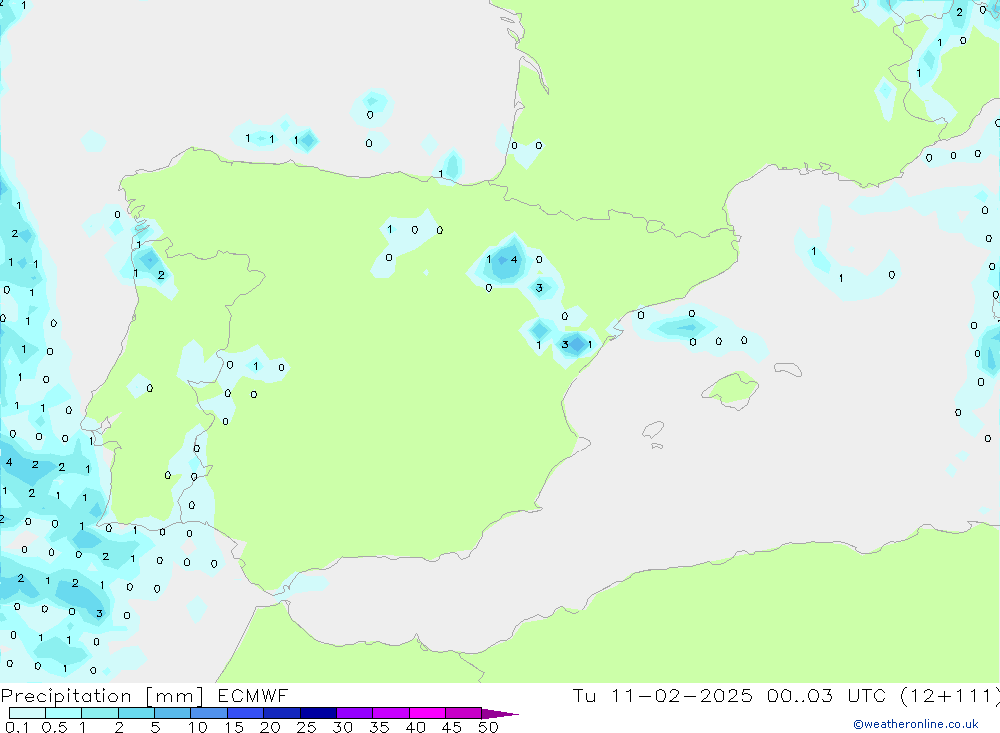Screen dimensions: 1000x733
Task: Click the legend label '20'
Action: (270, 727)
